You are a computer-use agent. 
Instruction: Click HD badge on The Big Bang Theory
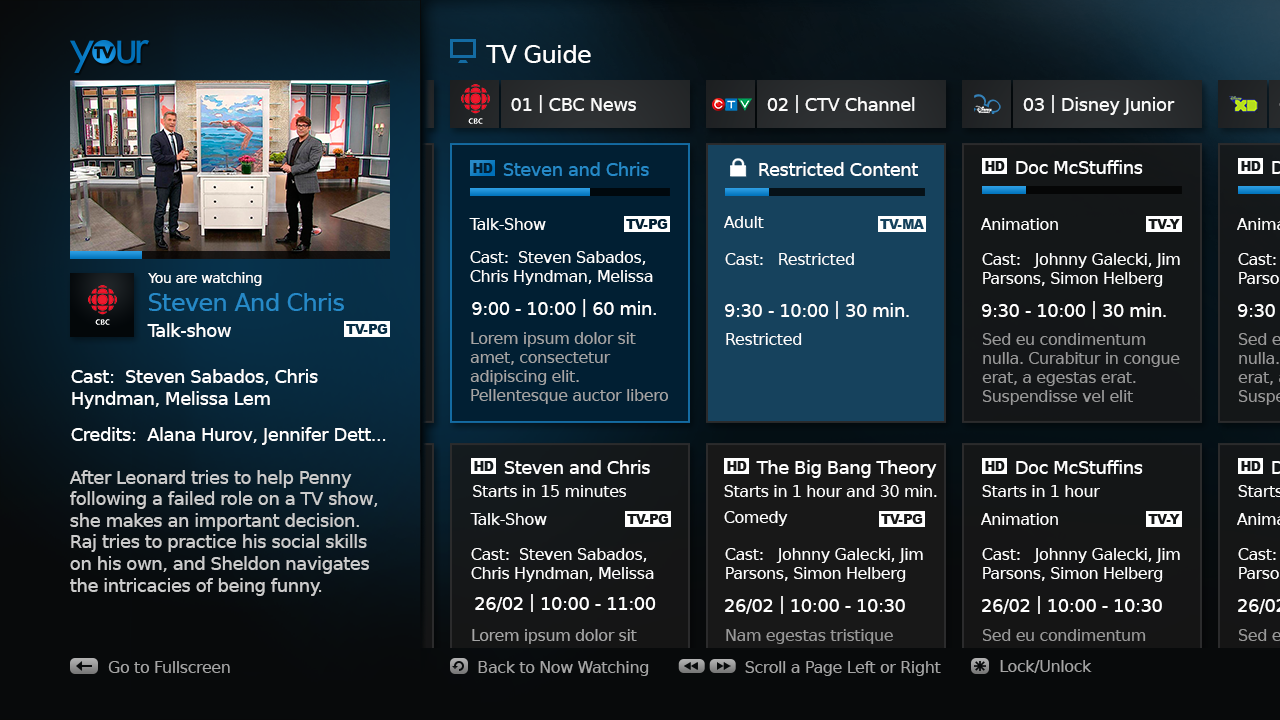tap(736, 466)
